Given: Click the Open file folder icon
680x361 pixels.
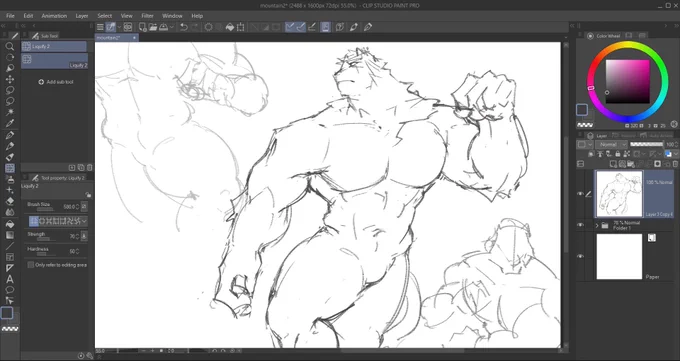Looking at the screenshot, I should pyautogui.click(x=153, y=27).
